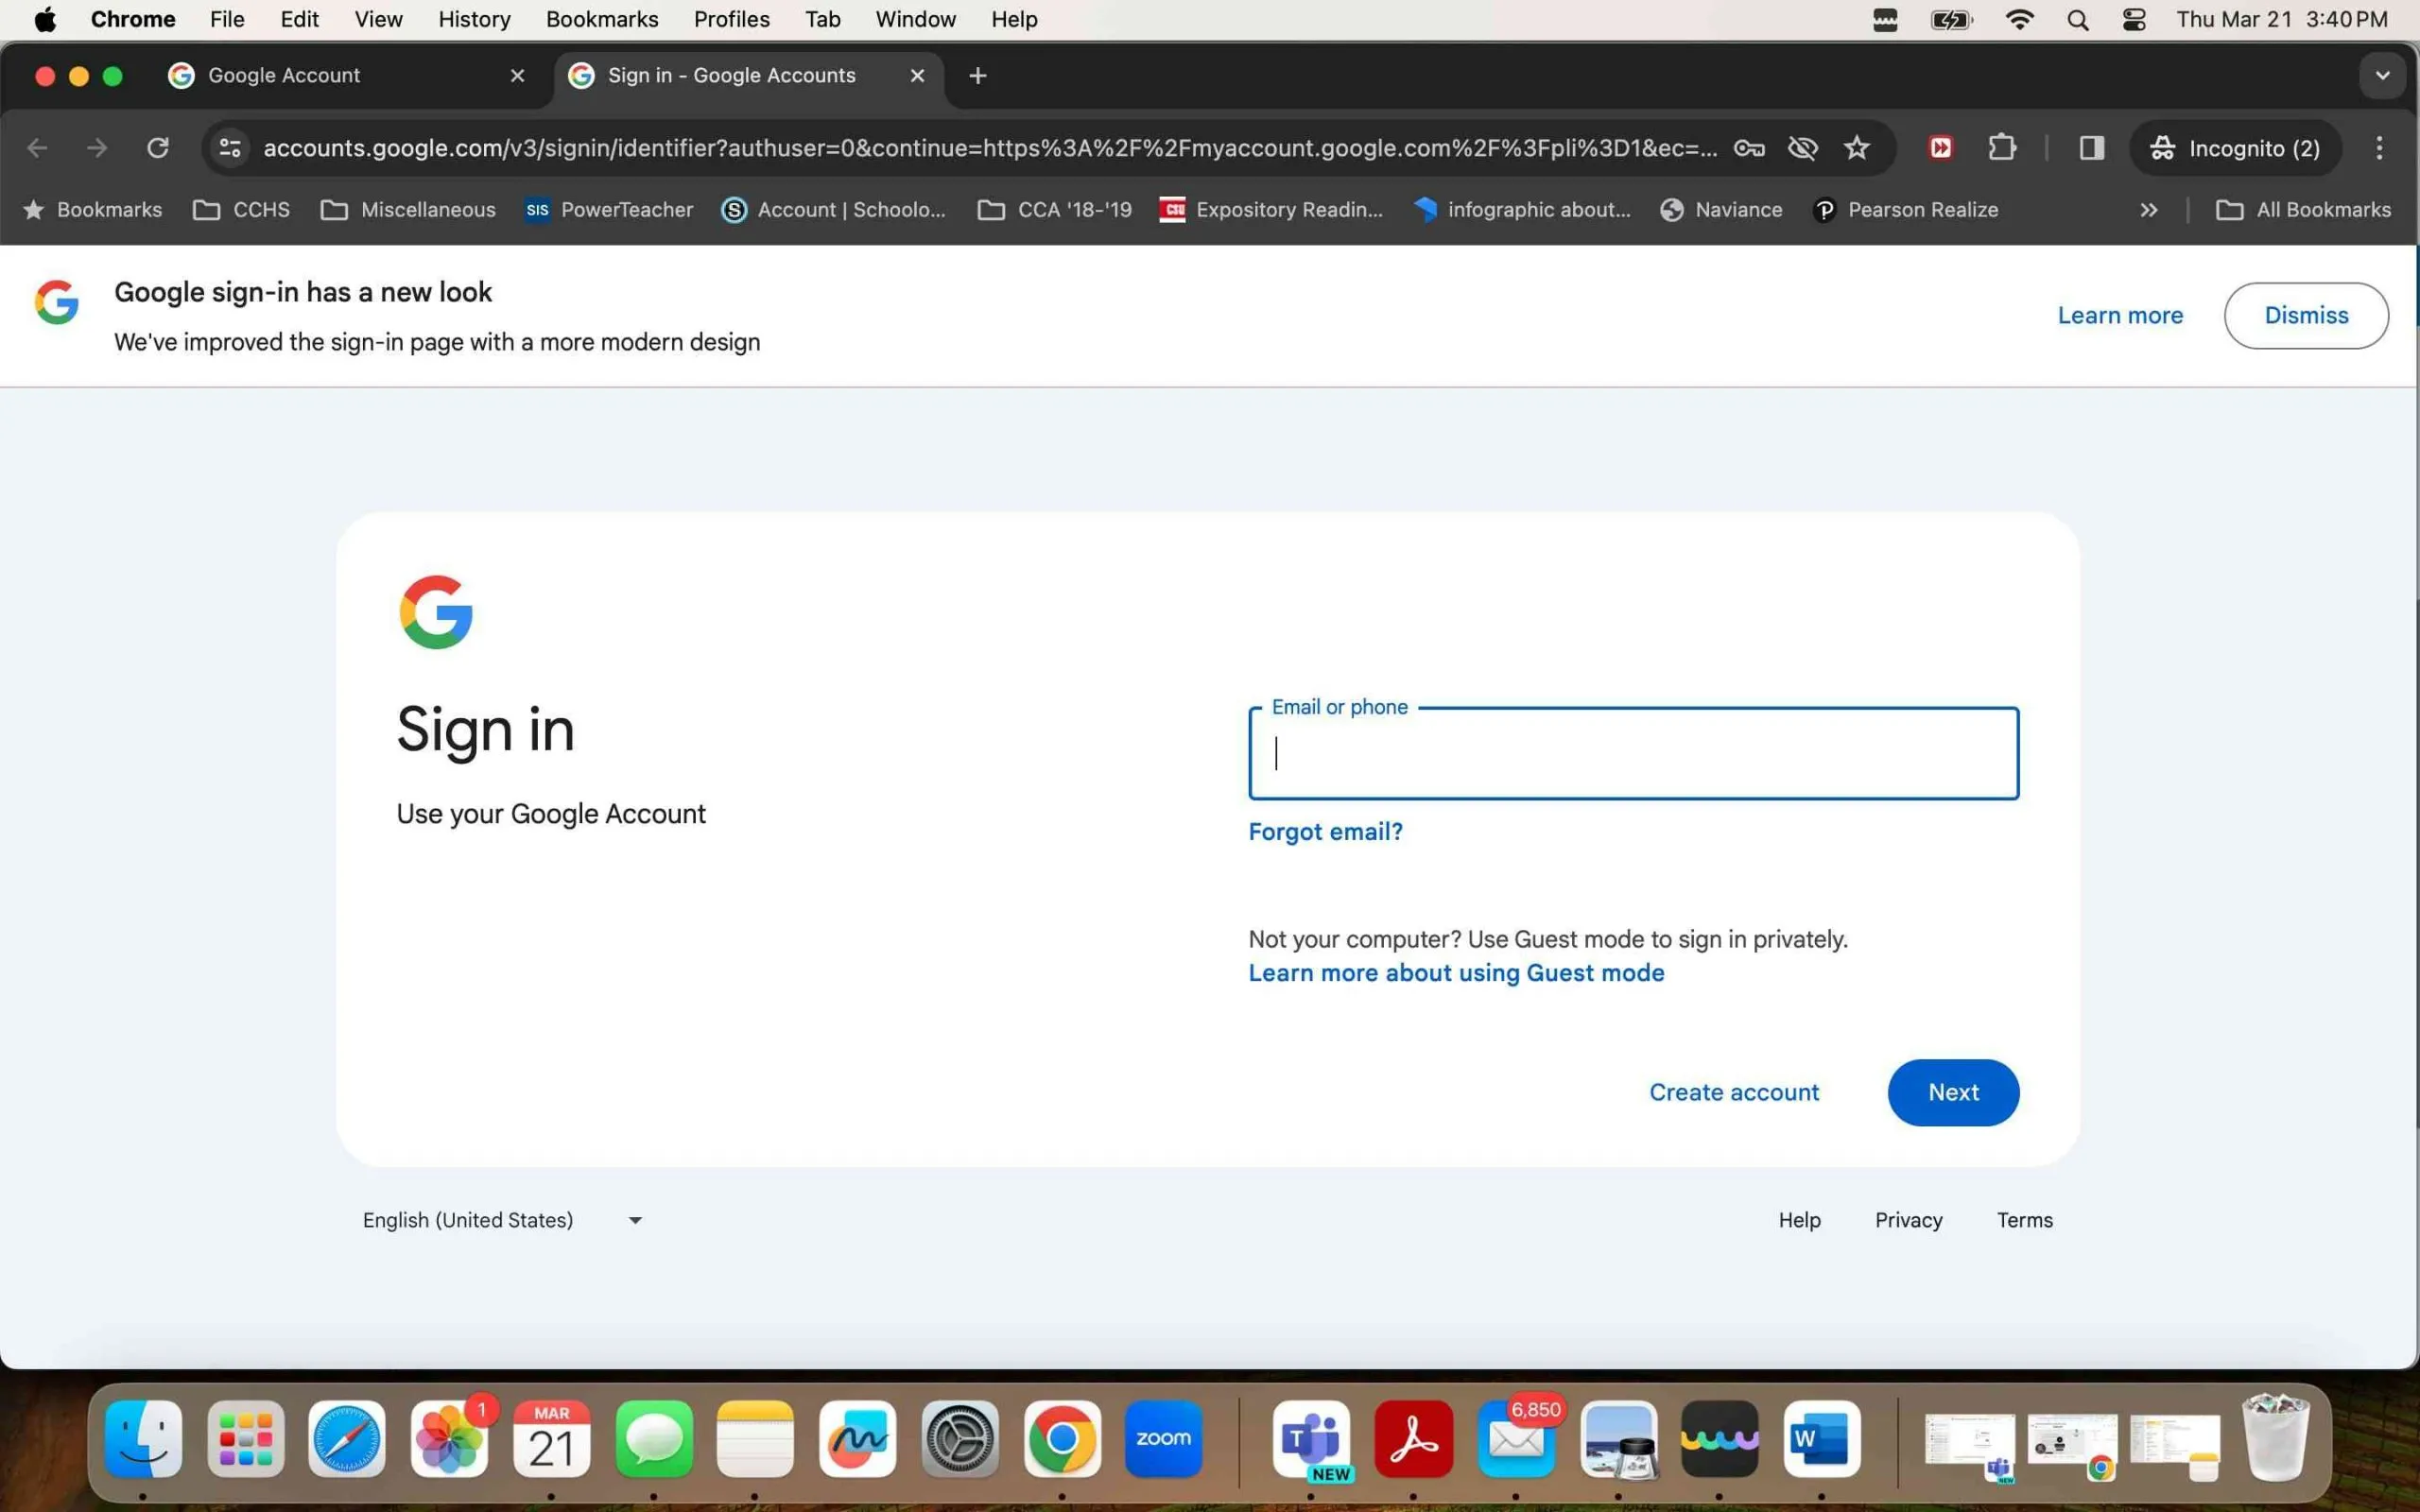Open the History menu

tap(474, 19)
